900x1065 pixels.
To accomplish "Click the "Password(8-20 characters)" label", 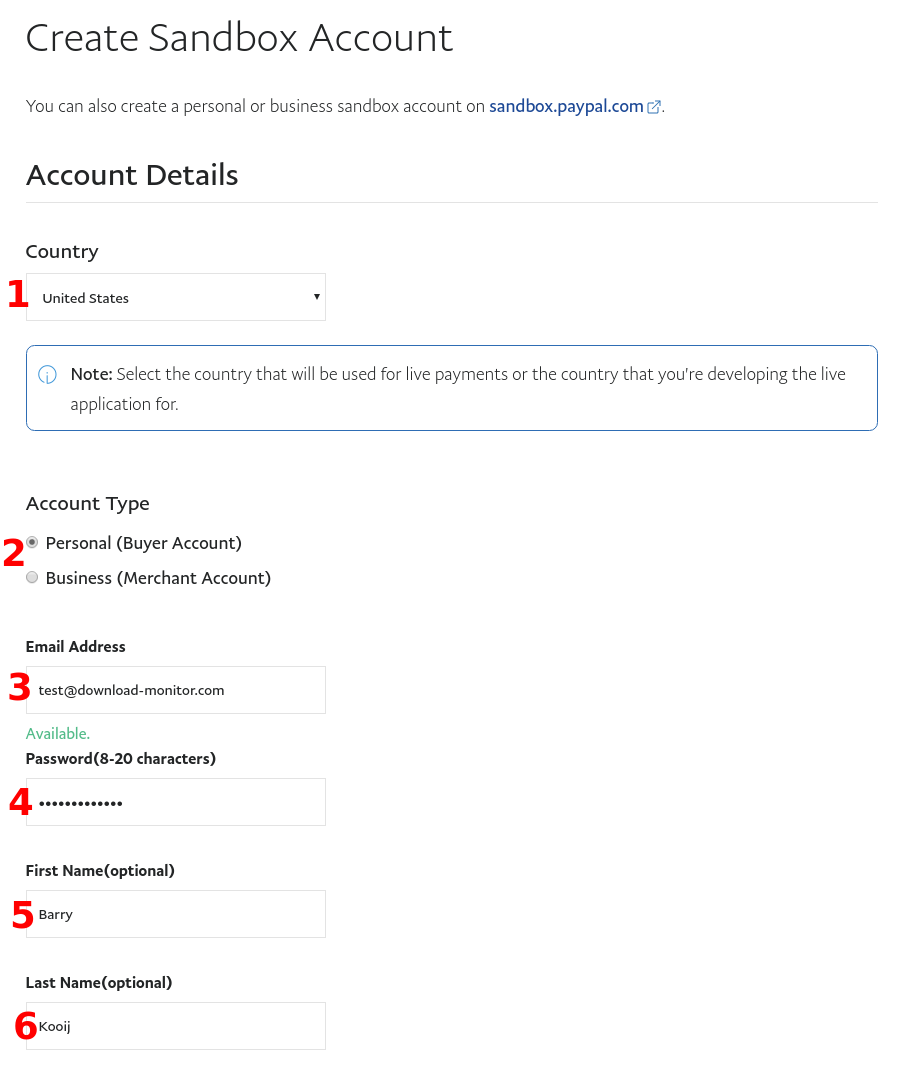I will [x=121, y=759].
